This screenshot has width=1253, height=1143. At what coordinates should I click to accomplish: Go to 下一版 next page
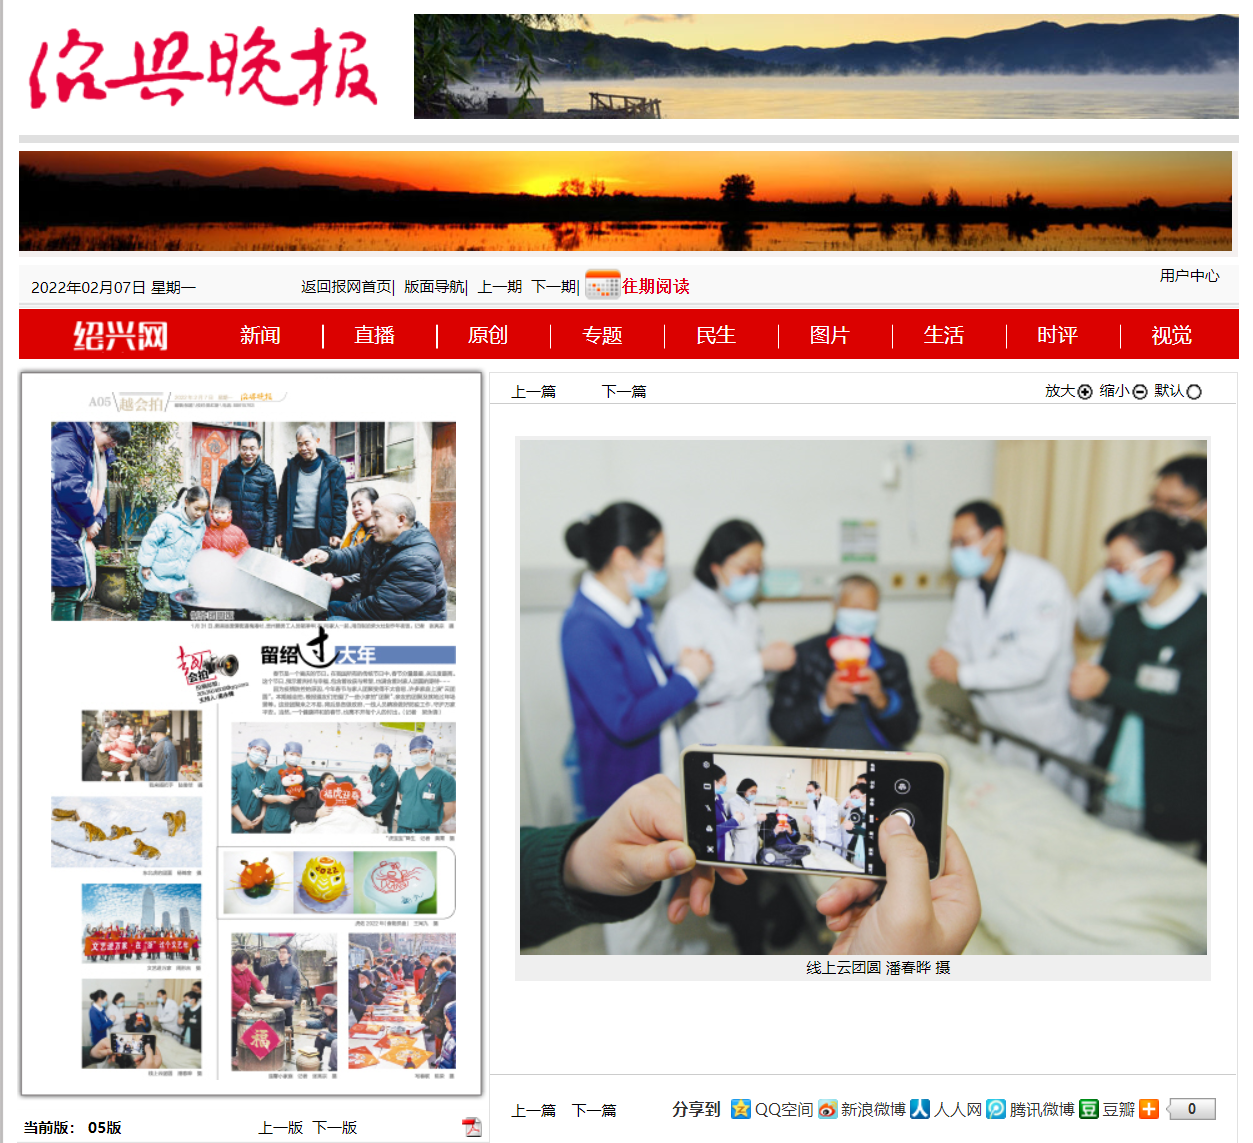[x=335, y=1127]
